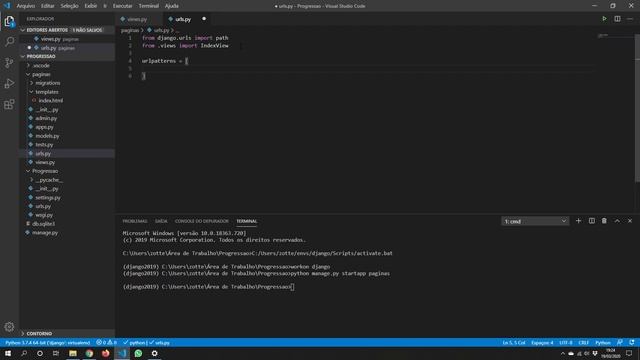Open the Executar menu
640x360 pixels.
click(x=122, y=6)
